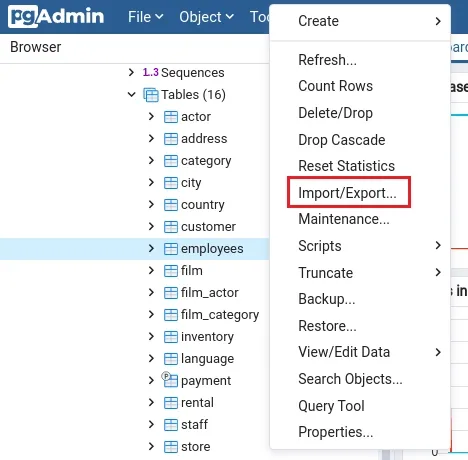Screen dimensions: 468x460
Task: Select the Sequences tree label
Action: 193,73
